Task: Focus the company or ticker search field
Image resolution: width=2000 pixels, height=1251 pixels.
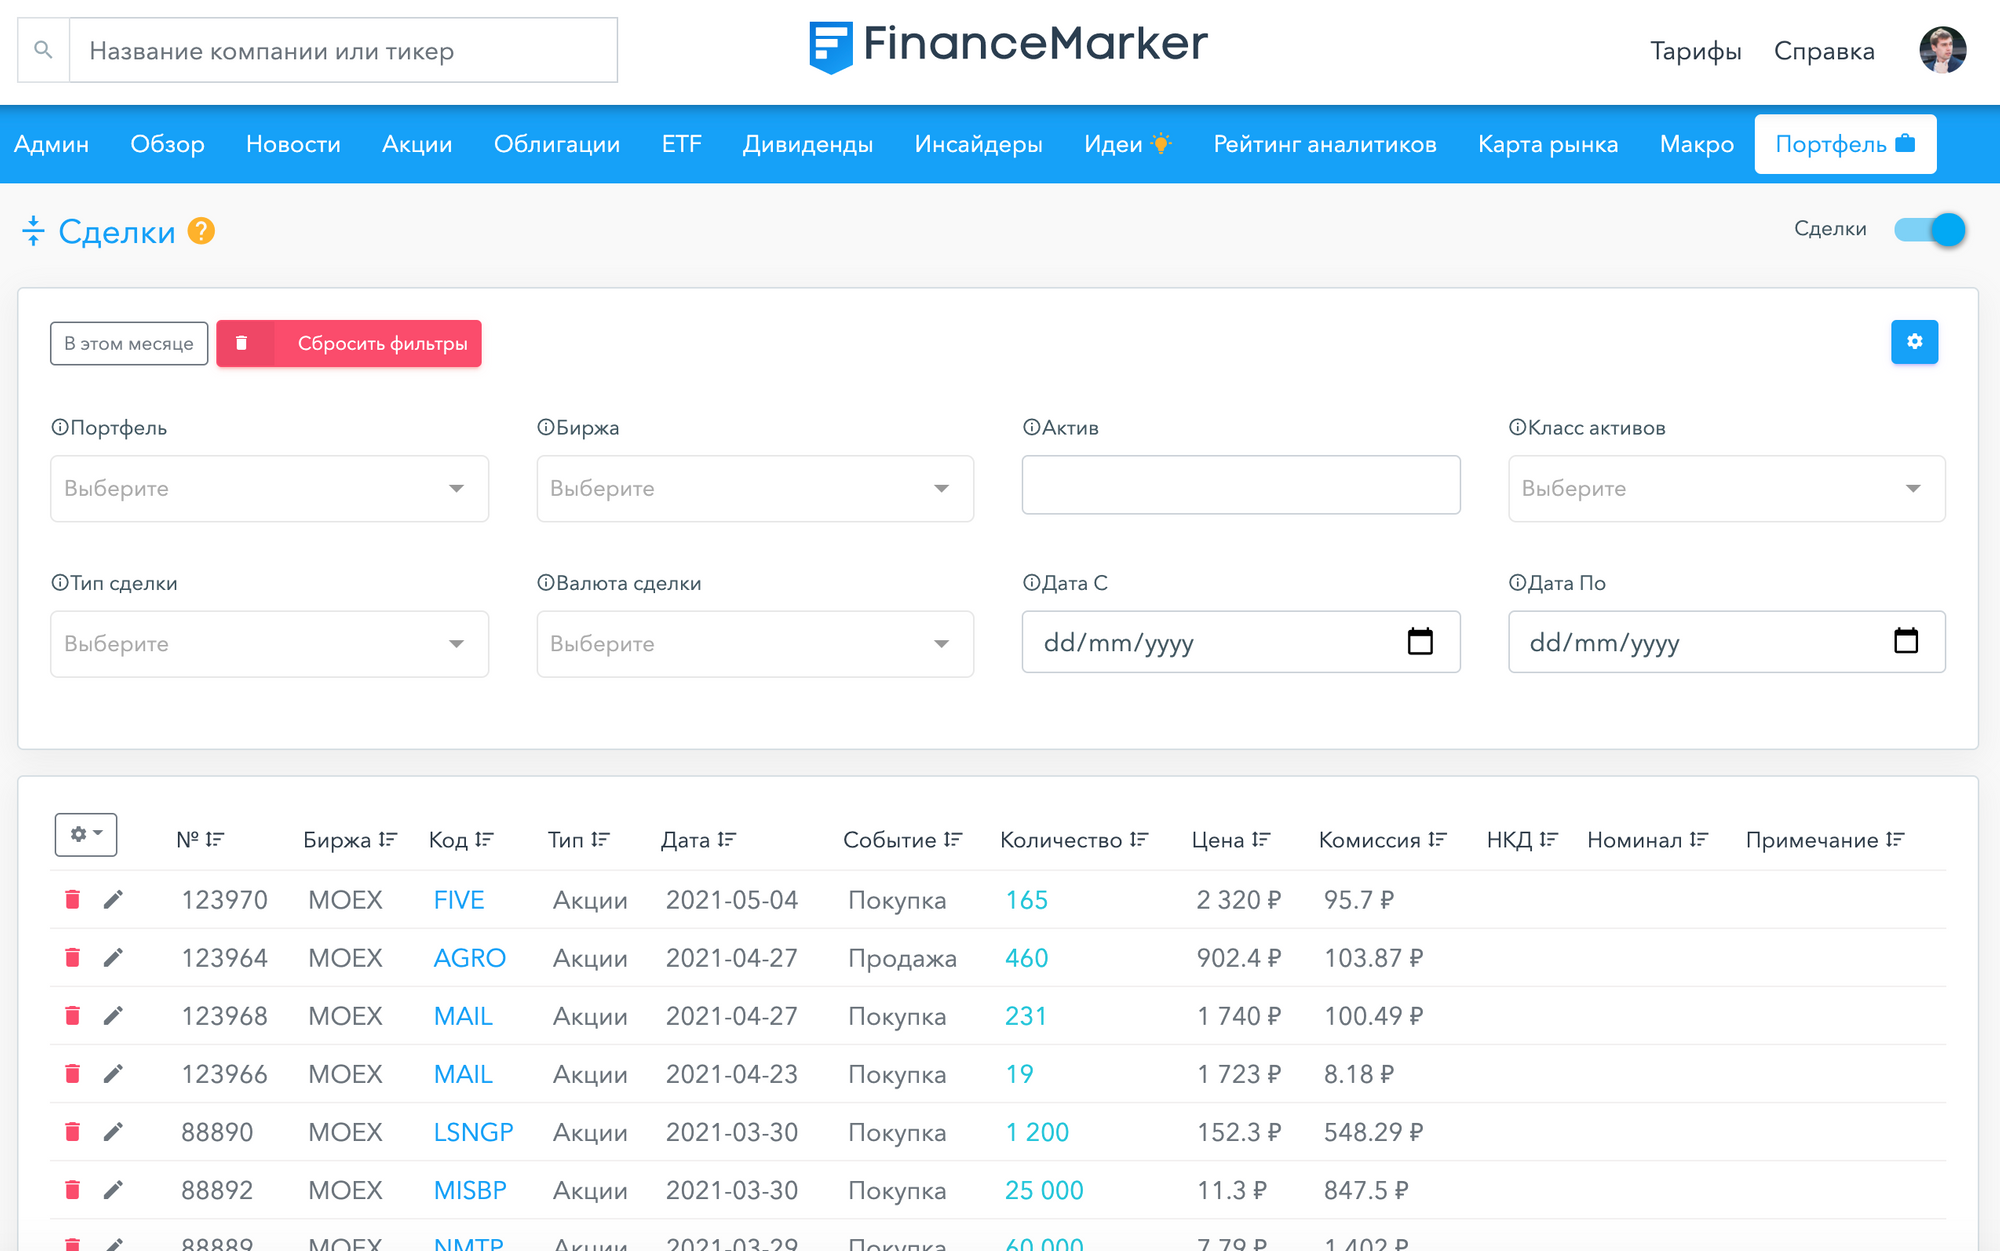Action: (343, 50)
